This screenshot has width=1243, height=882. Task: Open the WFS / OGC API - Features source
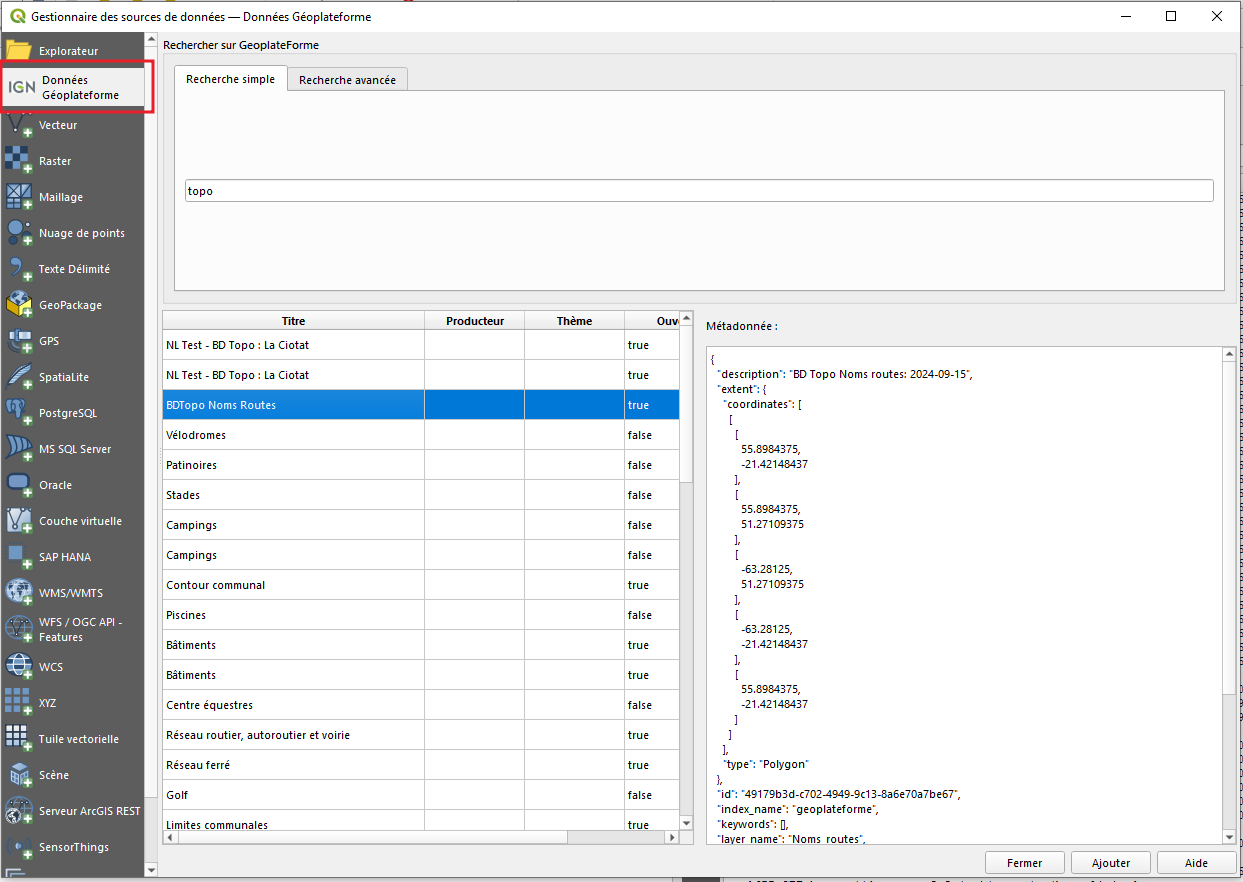[72, 629]
